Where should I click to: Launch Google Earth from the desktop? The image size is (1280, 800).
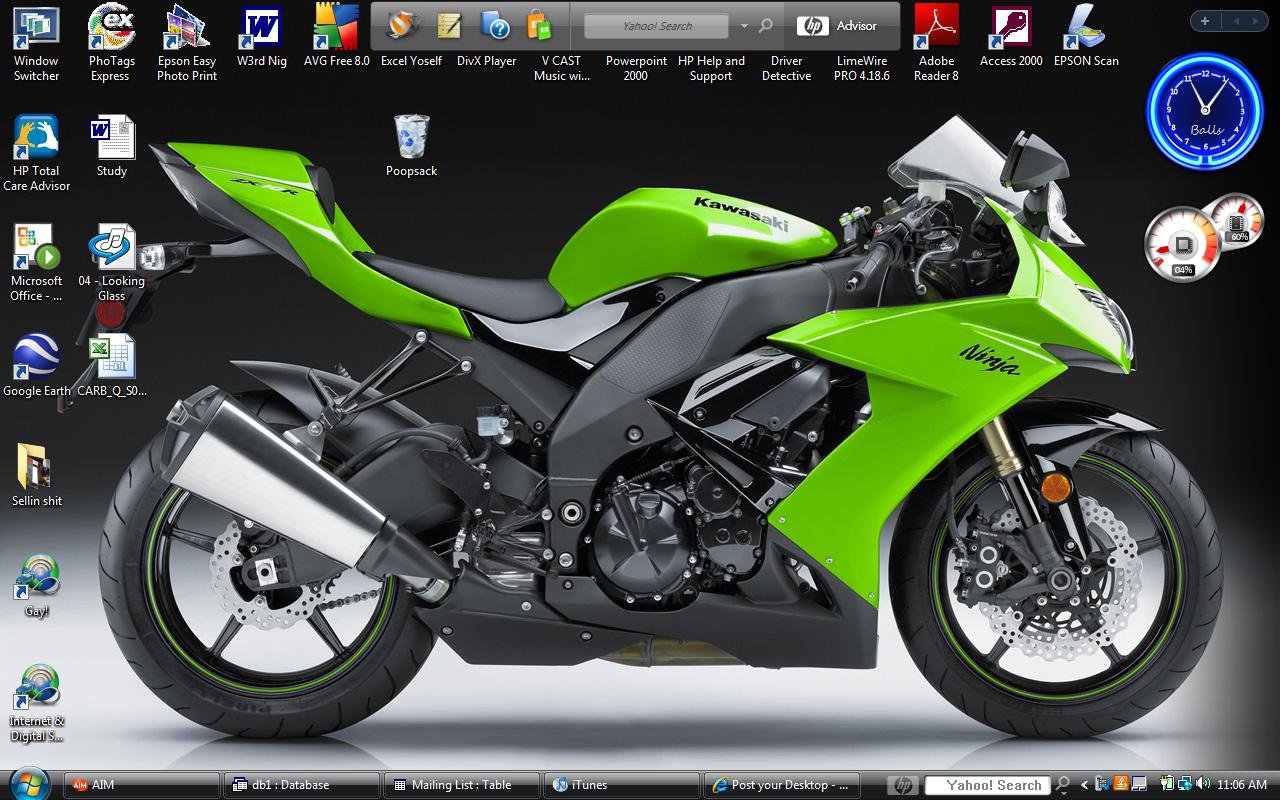(x=36, y=367)
